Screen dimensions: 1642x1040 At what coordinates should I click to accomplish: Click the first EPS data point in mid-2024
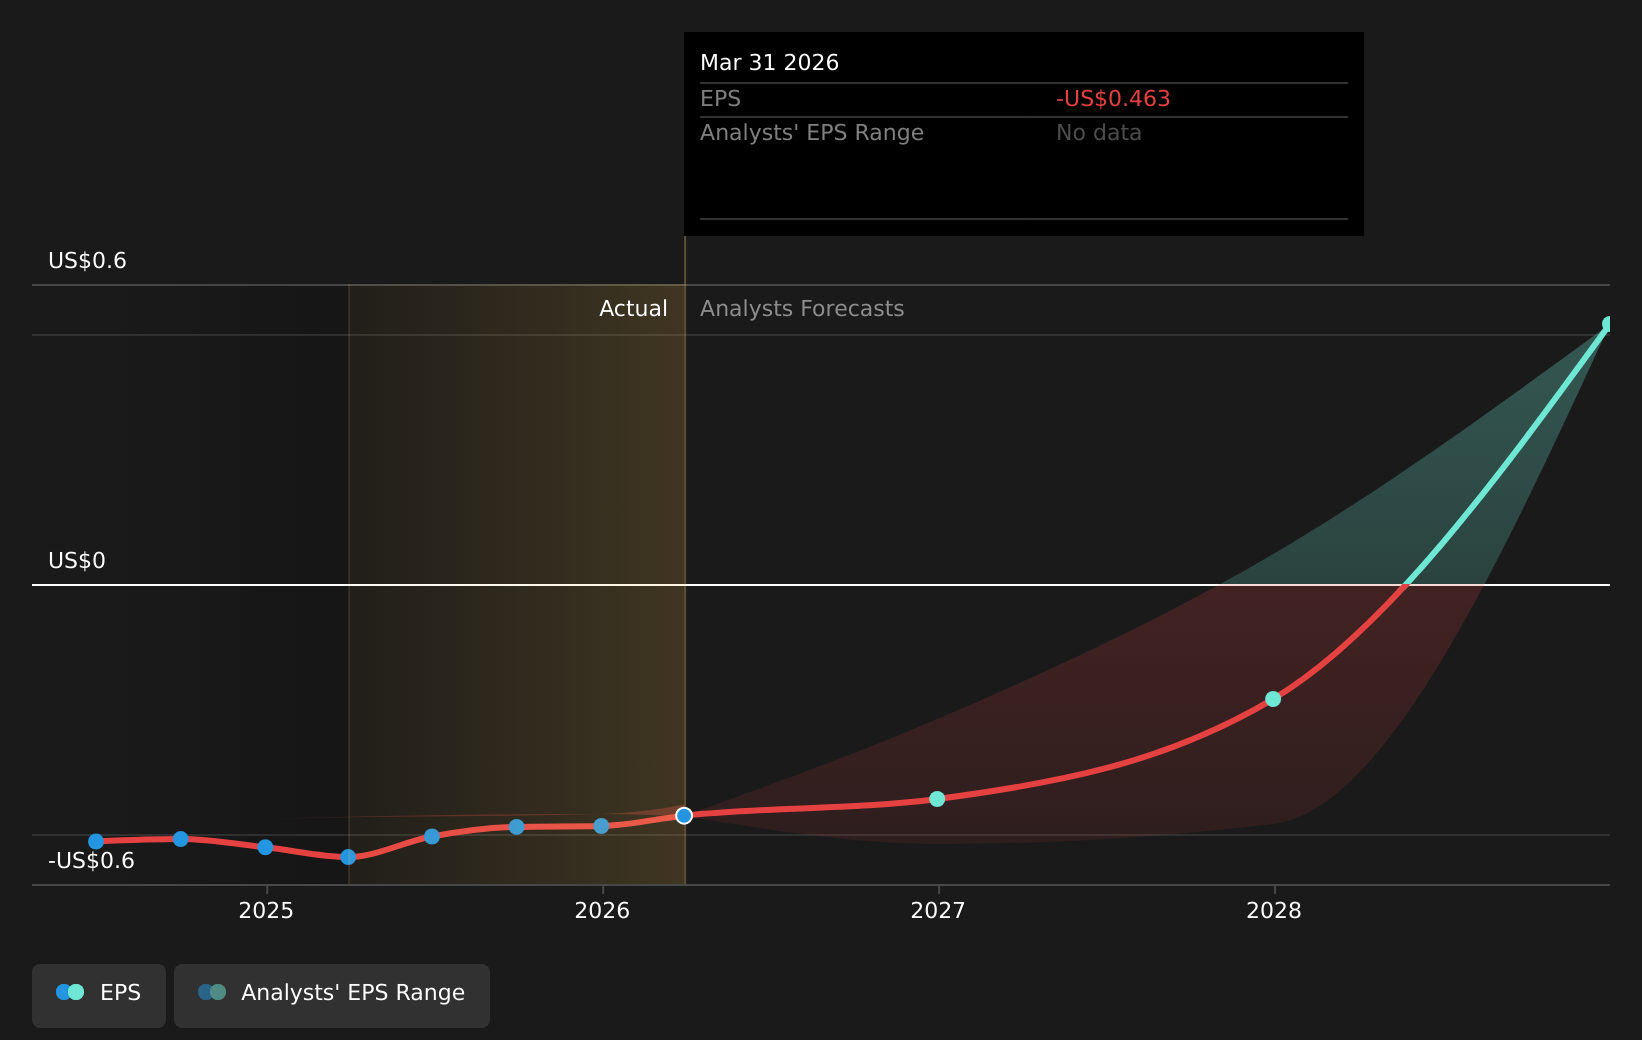(x=96, y=842)
